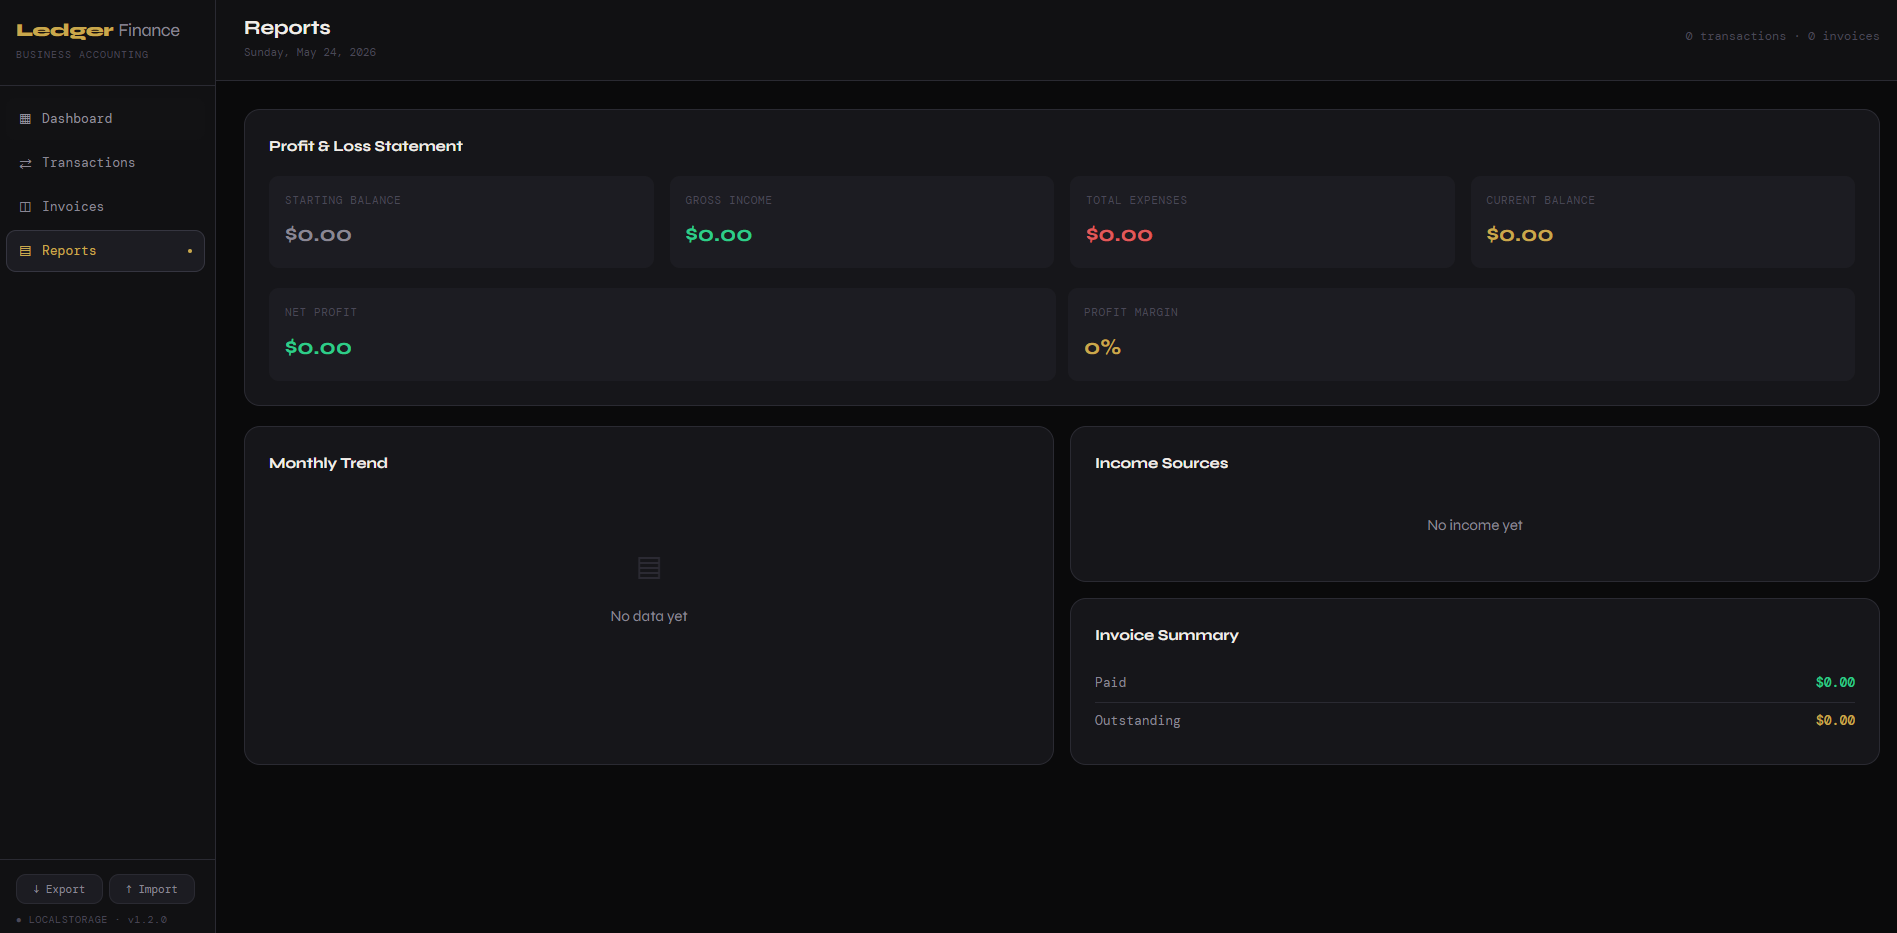Go to Transactions in the sidebar
The image size is (1897, 933).
(105, 163)
